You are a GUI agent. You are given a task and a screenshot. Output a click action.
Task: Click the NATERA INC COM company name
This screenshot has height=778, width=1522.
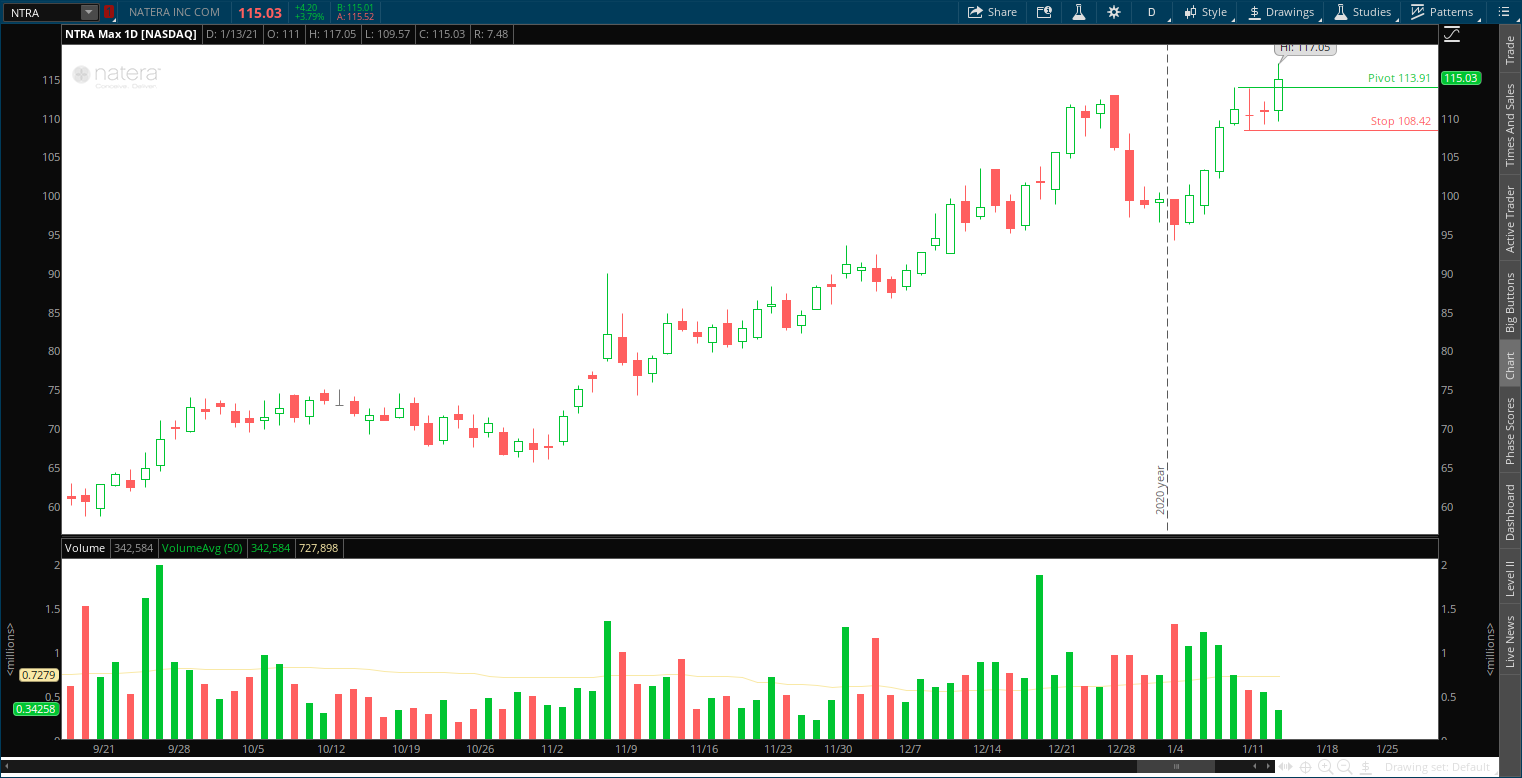pos(176,12)
